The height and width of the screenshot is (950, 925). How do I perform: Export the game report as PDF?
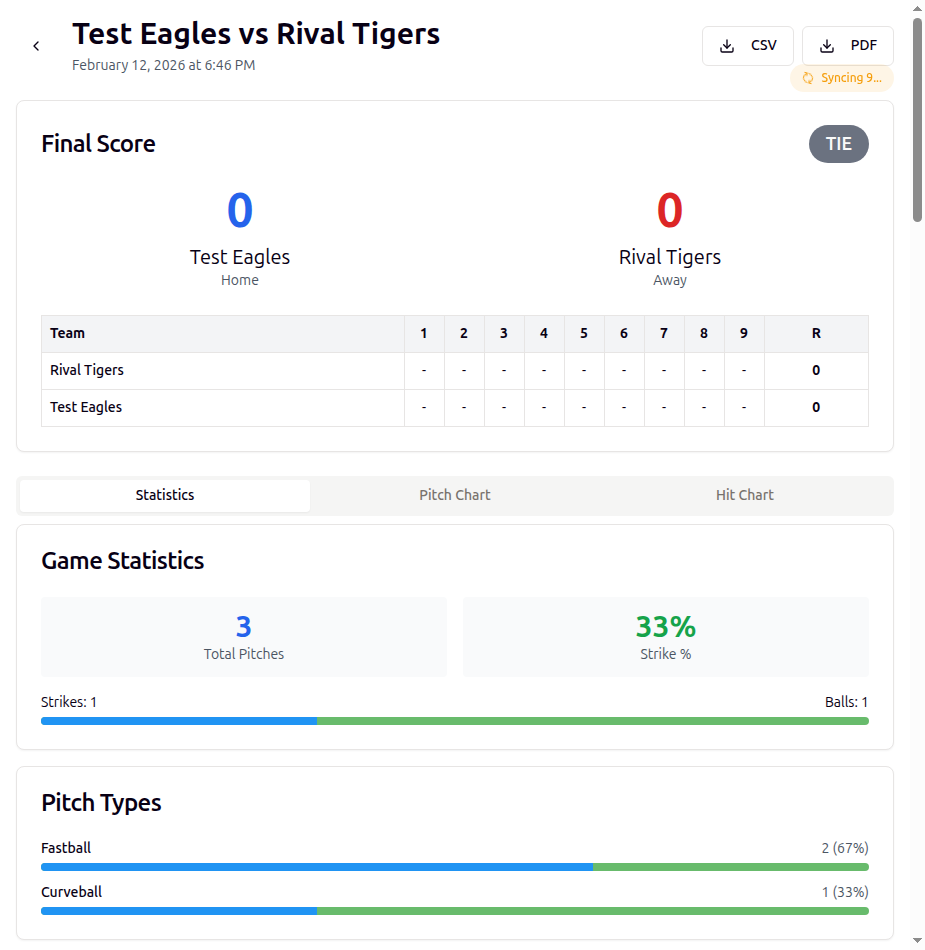coord(847,45)
